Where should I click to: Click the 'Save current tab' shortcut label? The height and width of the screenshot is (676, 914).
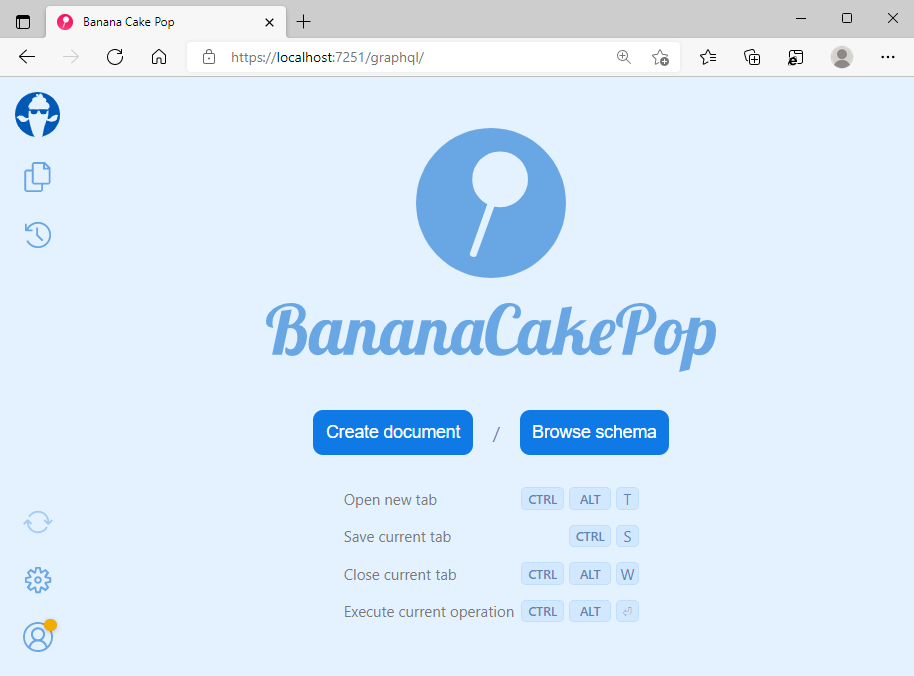coord(397,537)
